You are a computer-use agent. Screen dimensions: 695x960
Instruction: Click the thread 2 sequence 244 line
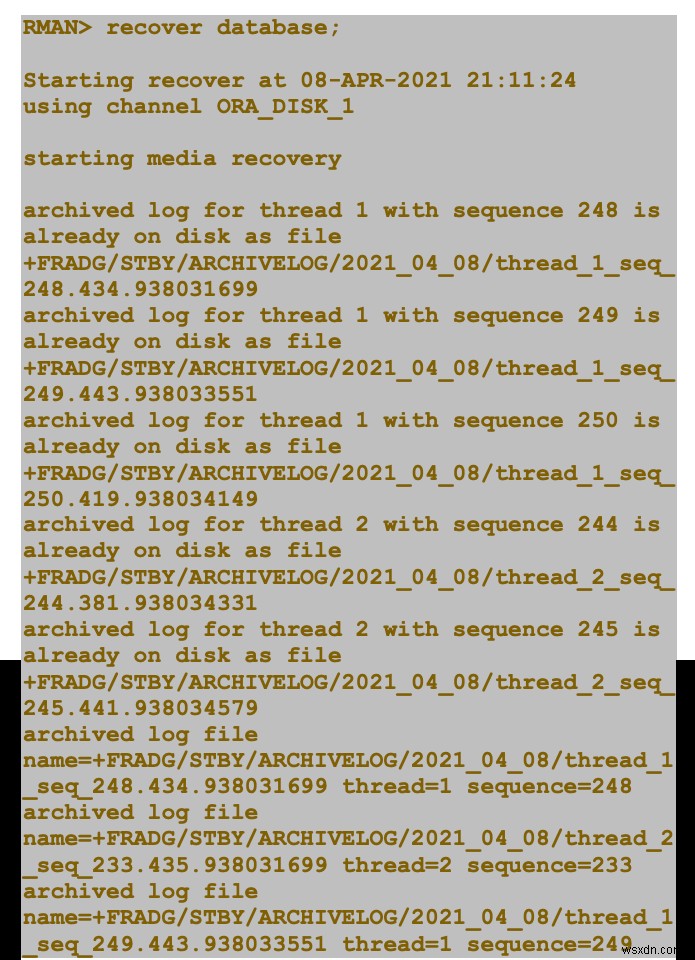(x=341, y=525)
